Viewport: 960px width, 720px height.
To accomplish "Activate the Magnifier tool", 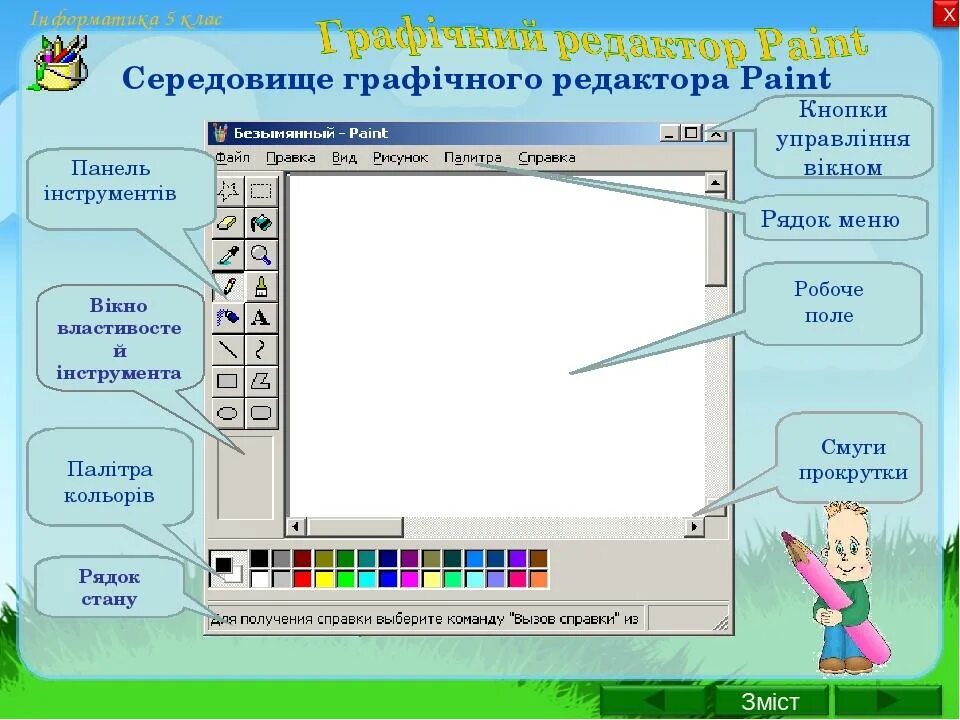I will pyautogui.click(x=261, y=255).
